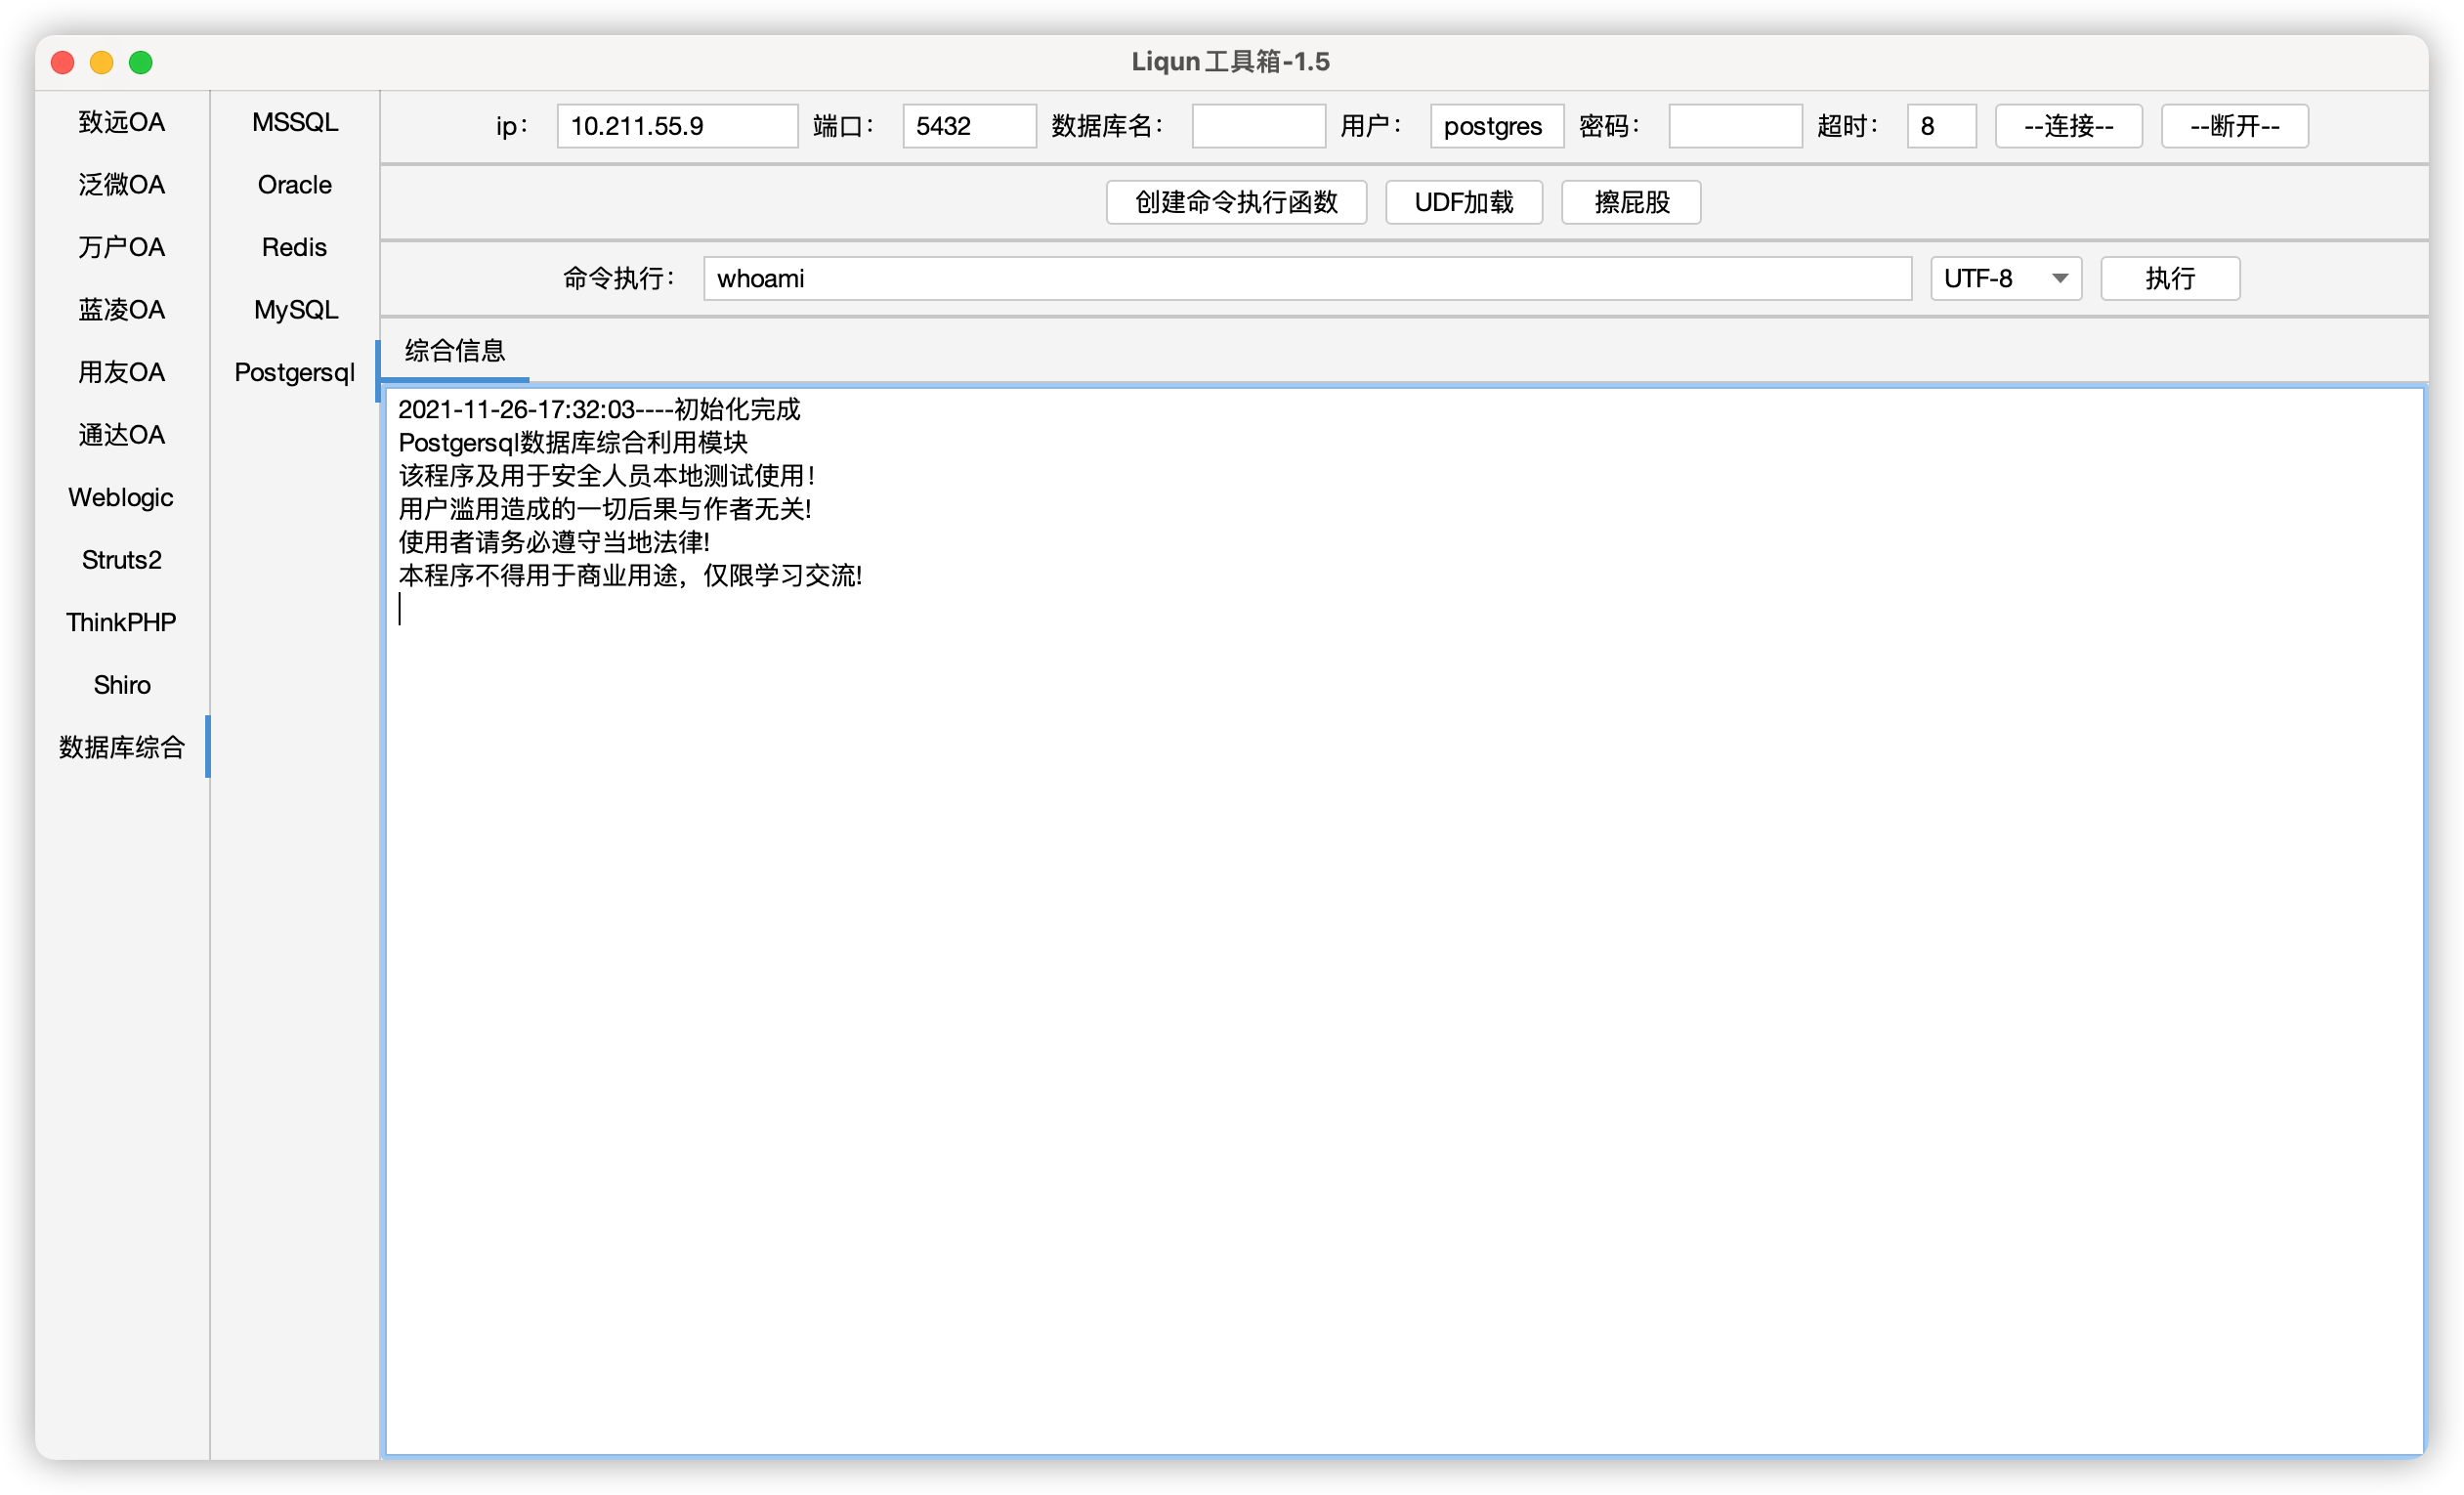Click the UDF加载 button

tap(1463, 202)
